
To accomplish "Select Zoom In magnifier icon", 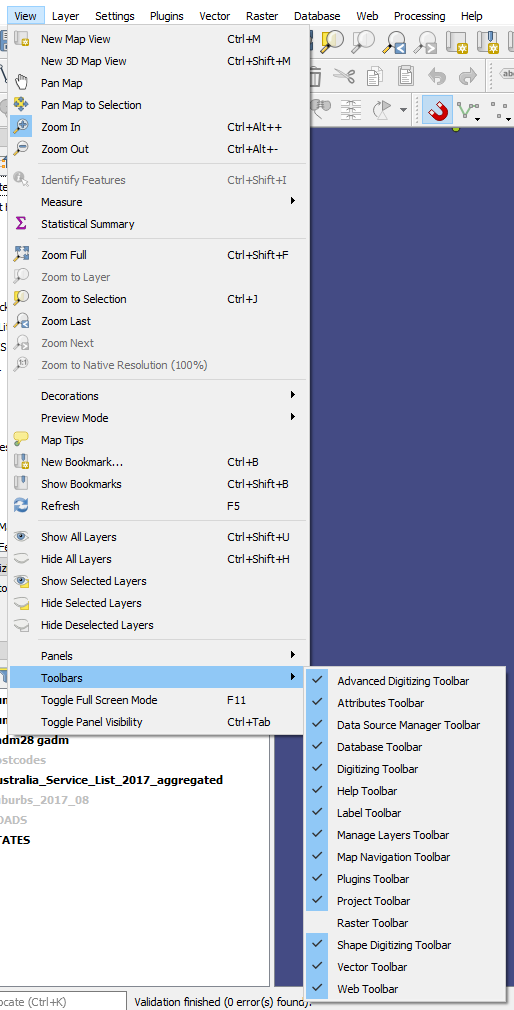I will [x=21, y=126].
